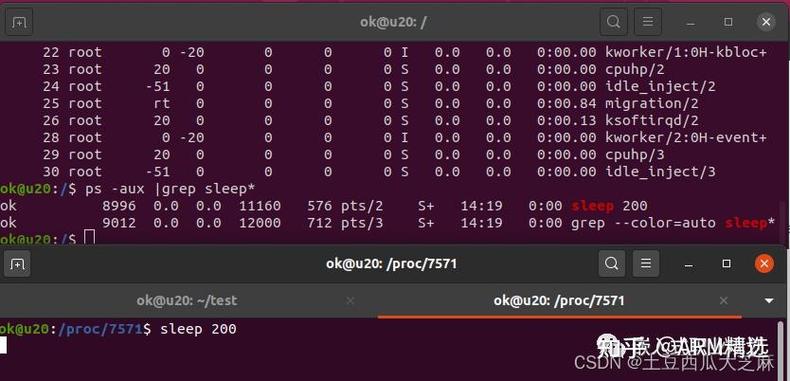Image resolution: width=790 pixels, height=381 pixels.
Task: Close the top terminal window
Action: click(766, 22)
